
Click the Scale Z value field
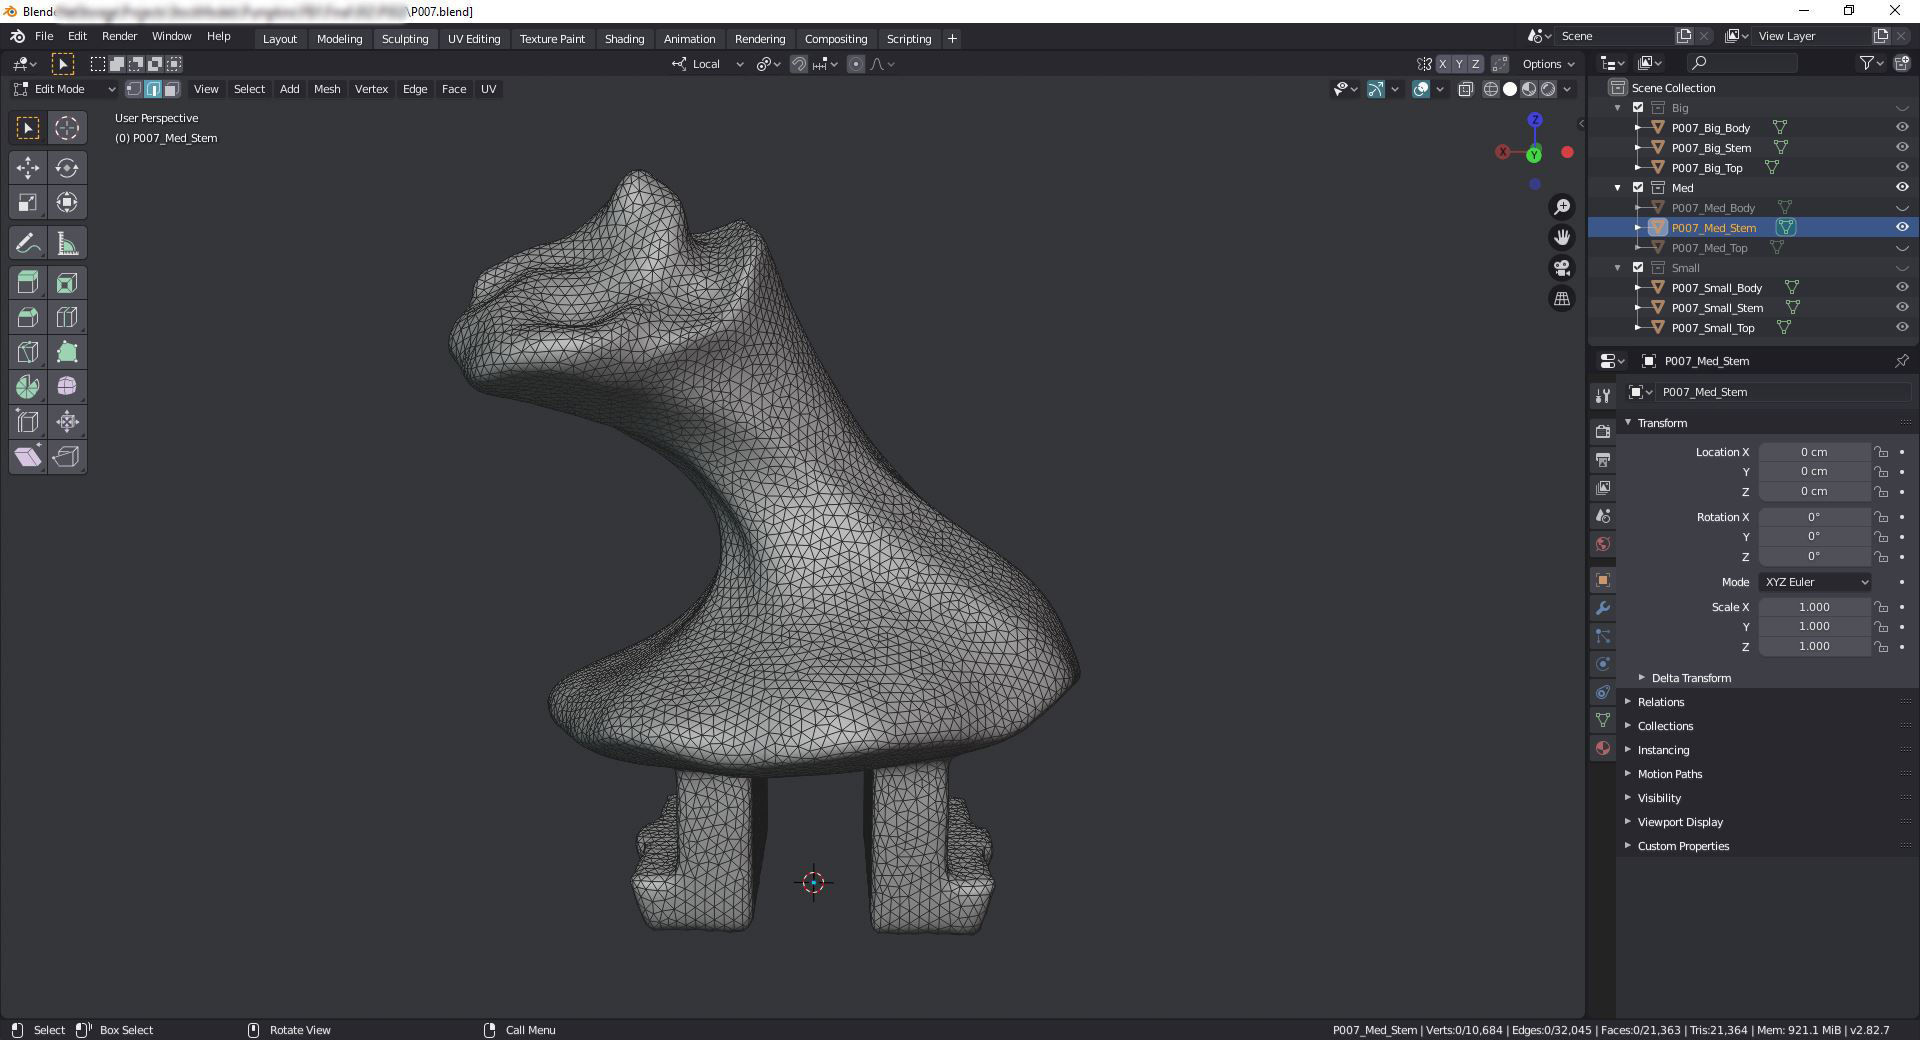pyautogui.click(x=1814, y=647)
